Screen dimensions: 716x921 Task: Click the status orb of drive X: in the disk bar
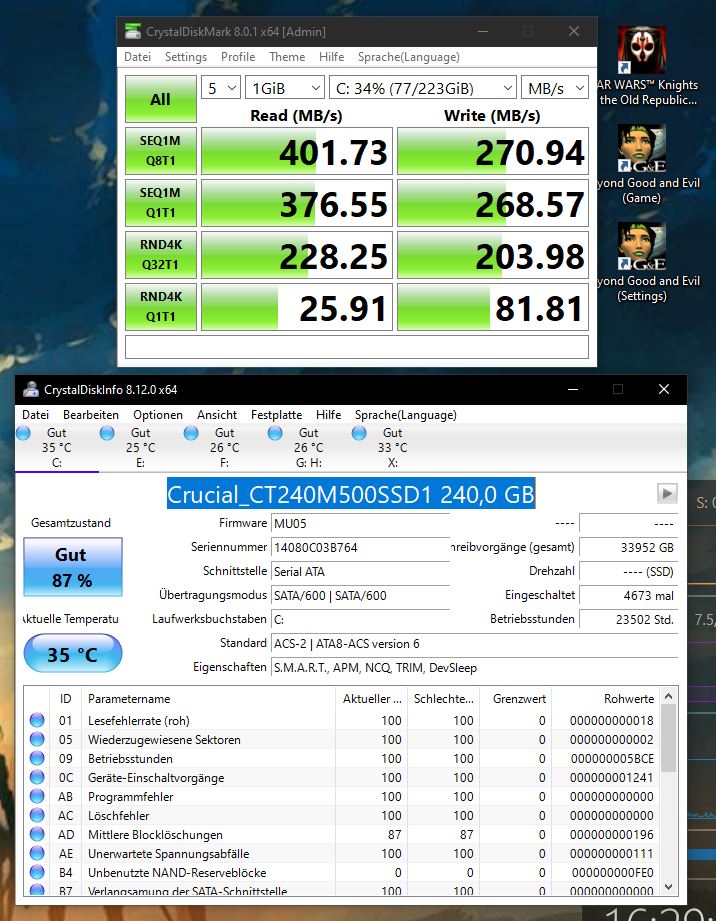pyautogui.click(x=359, y=433)
